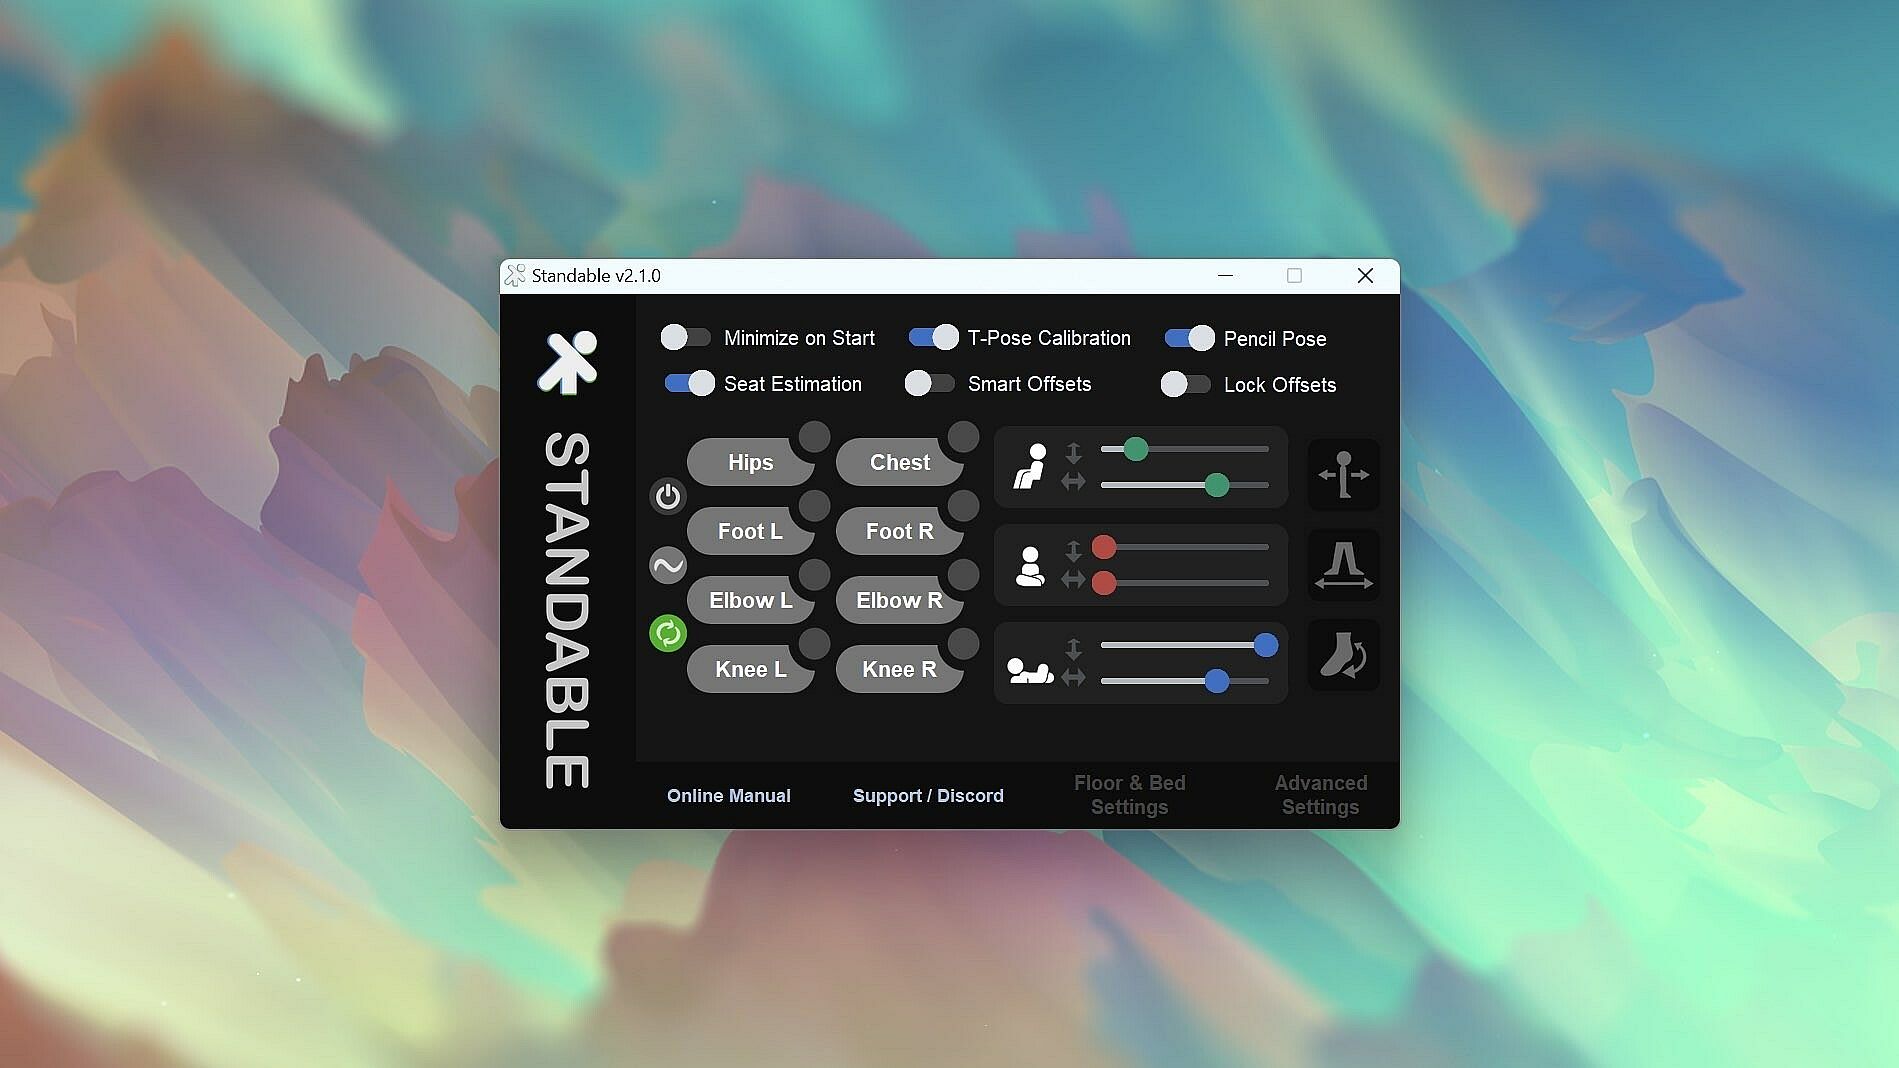The width and height of the screenshot is (1899, 1068).
Task: Click the sitting pose vertical red slider handle
Action: [1104, 547]
